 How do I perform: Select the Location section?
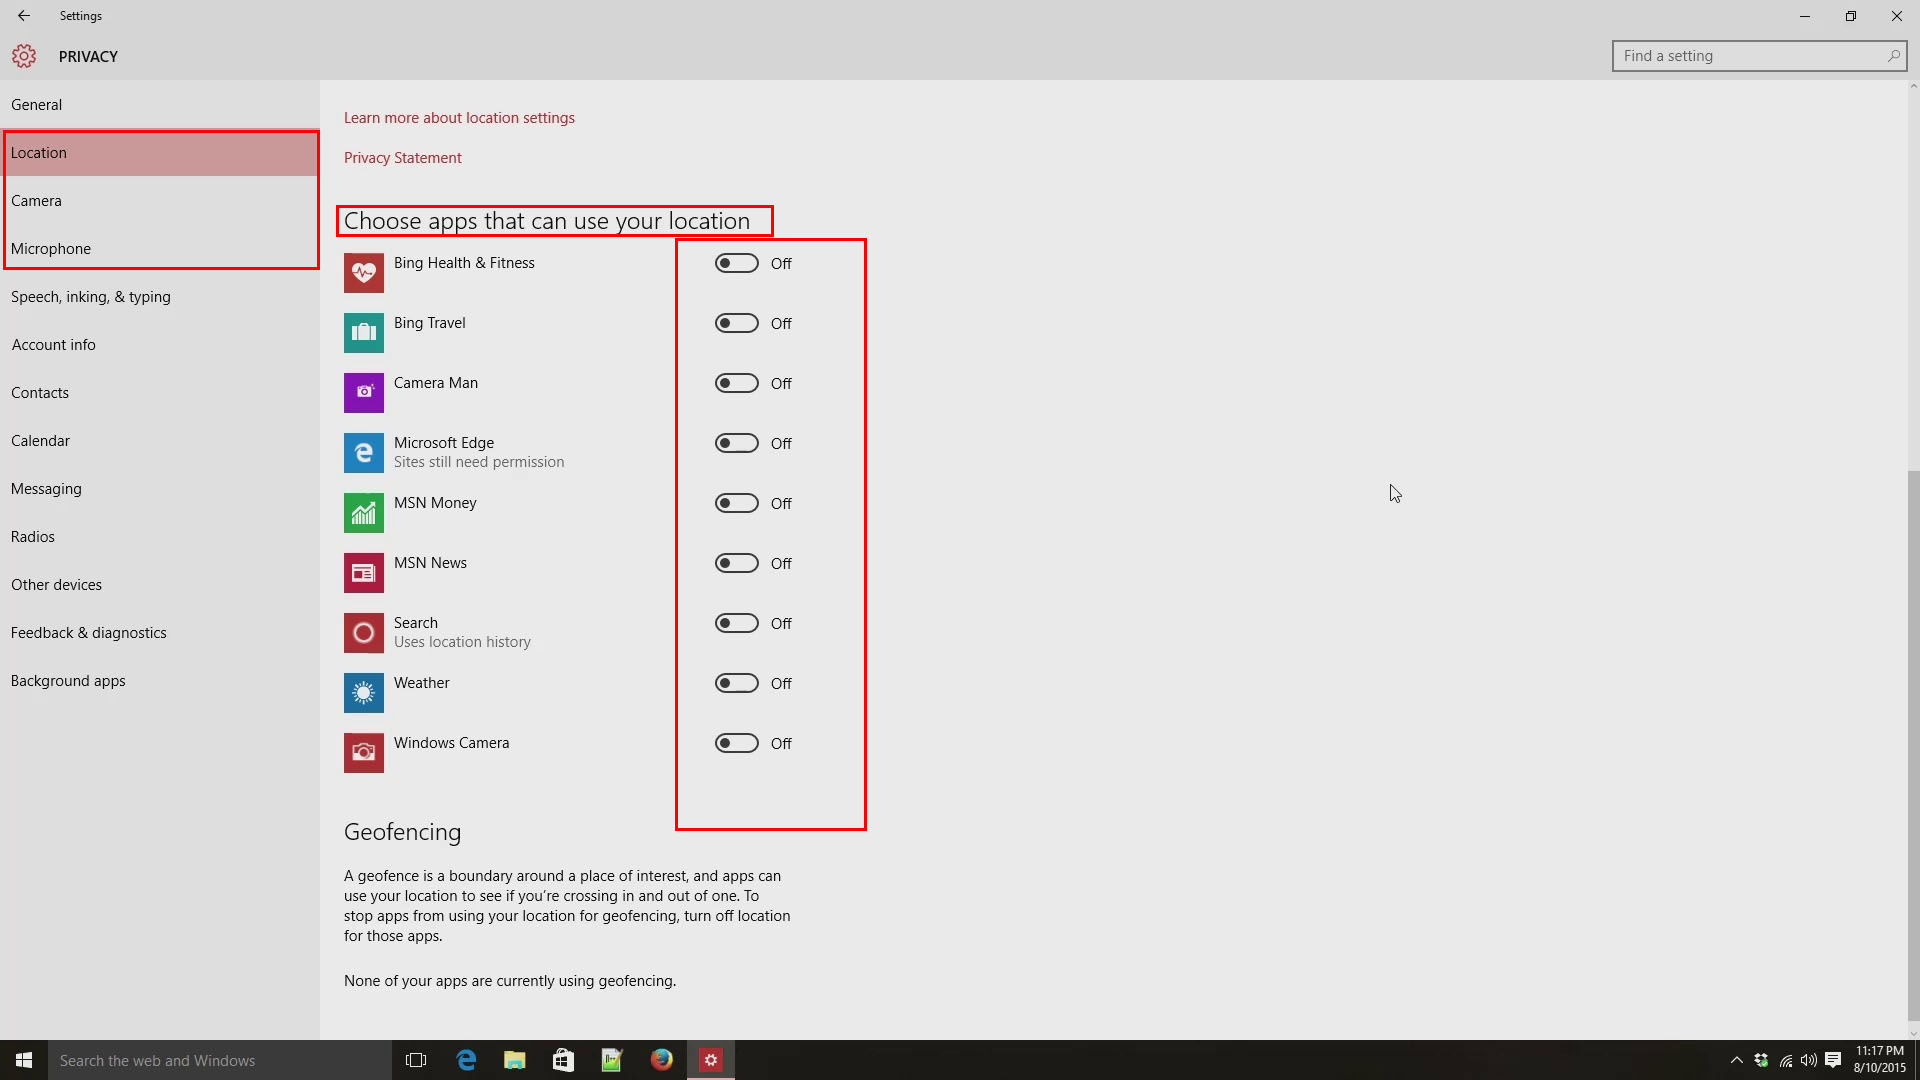coord(160,153)
